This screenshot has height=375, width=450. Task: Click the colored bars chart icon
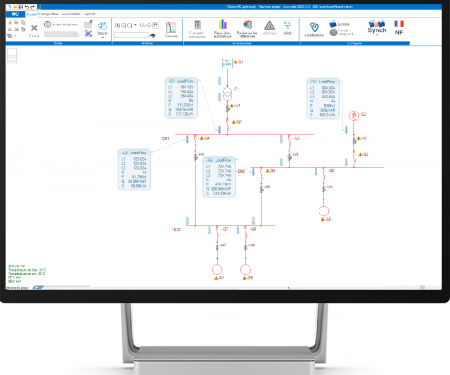point(222,25)
